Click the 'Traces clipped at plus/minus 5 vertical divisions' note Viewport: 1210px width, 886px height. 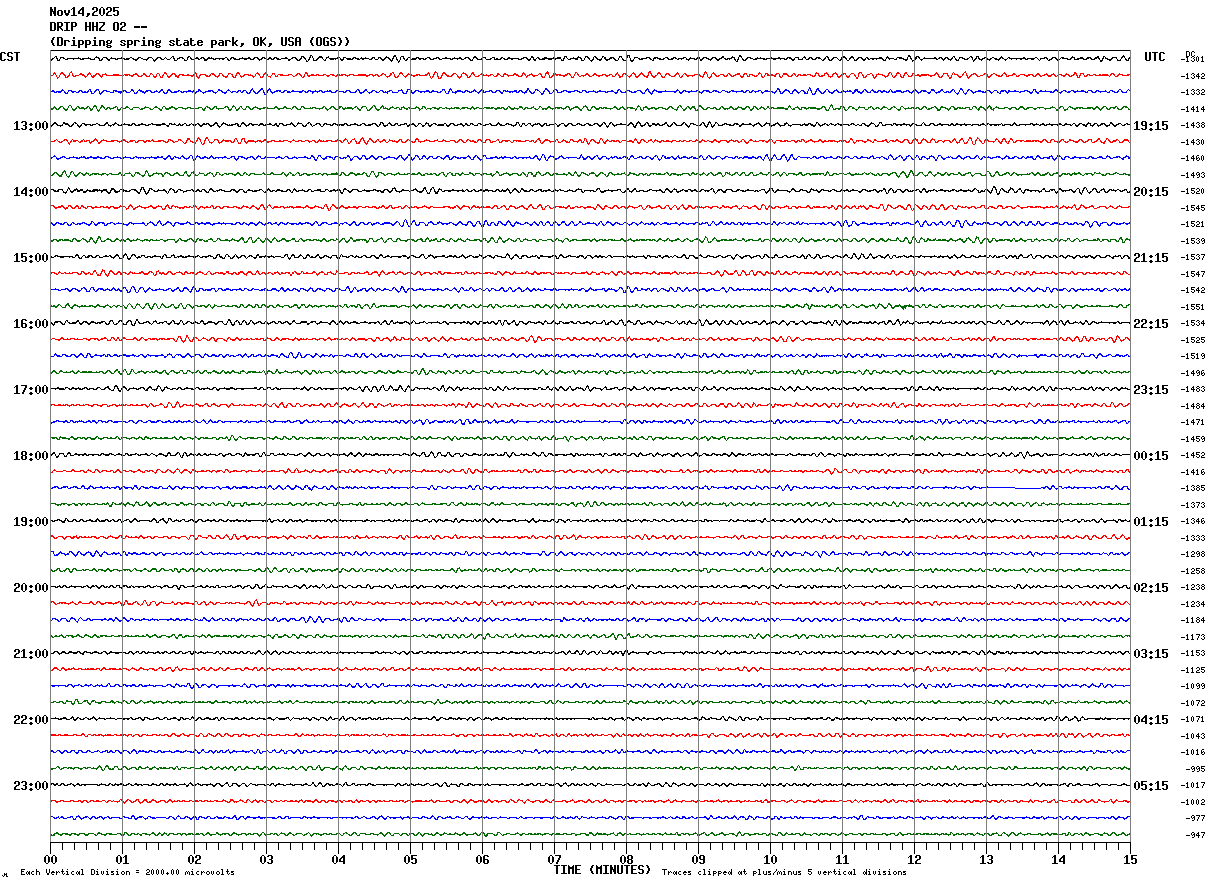tap(784, 873)
